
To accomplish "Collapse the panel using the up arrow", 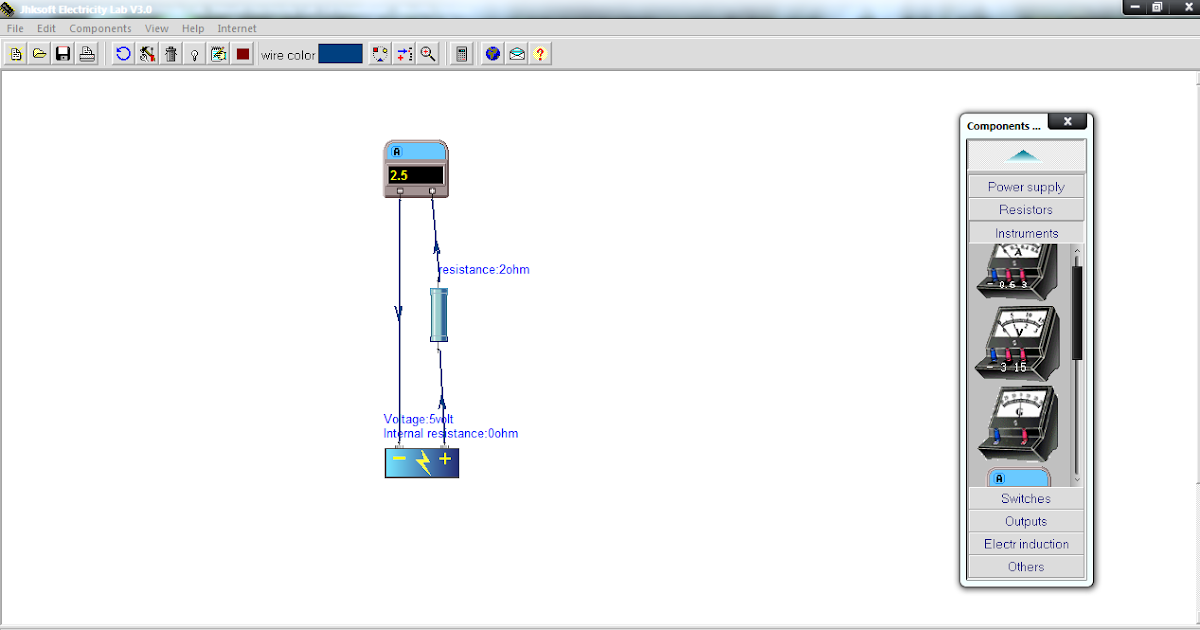I will 1022,155.
